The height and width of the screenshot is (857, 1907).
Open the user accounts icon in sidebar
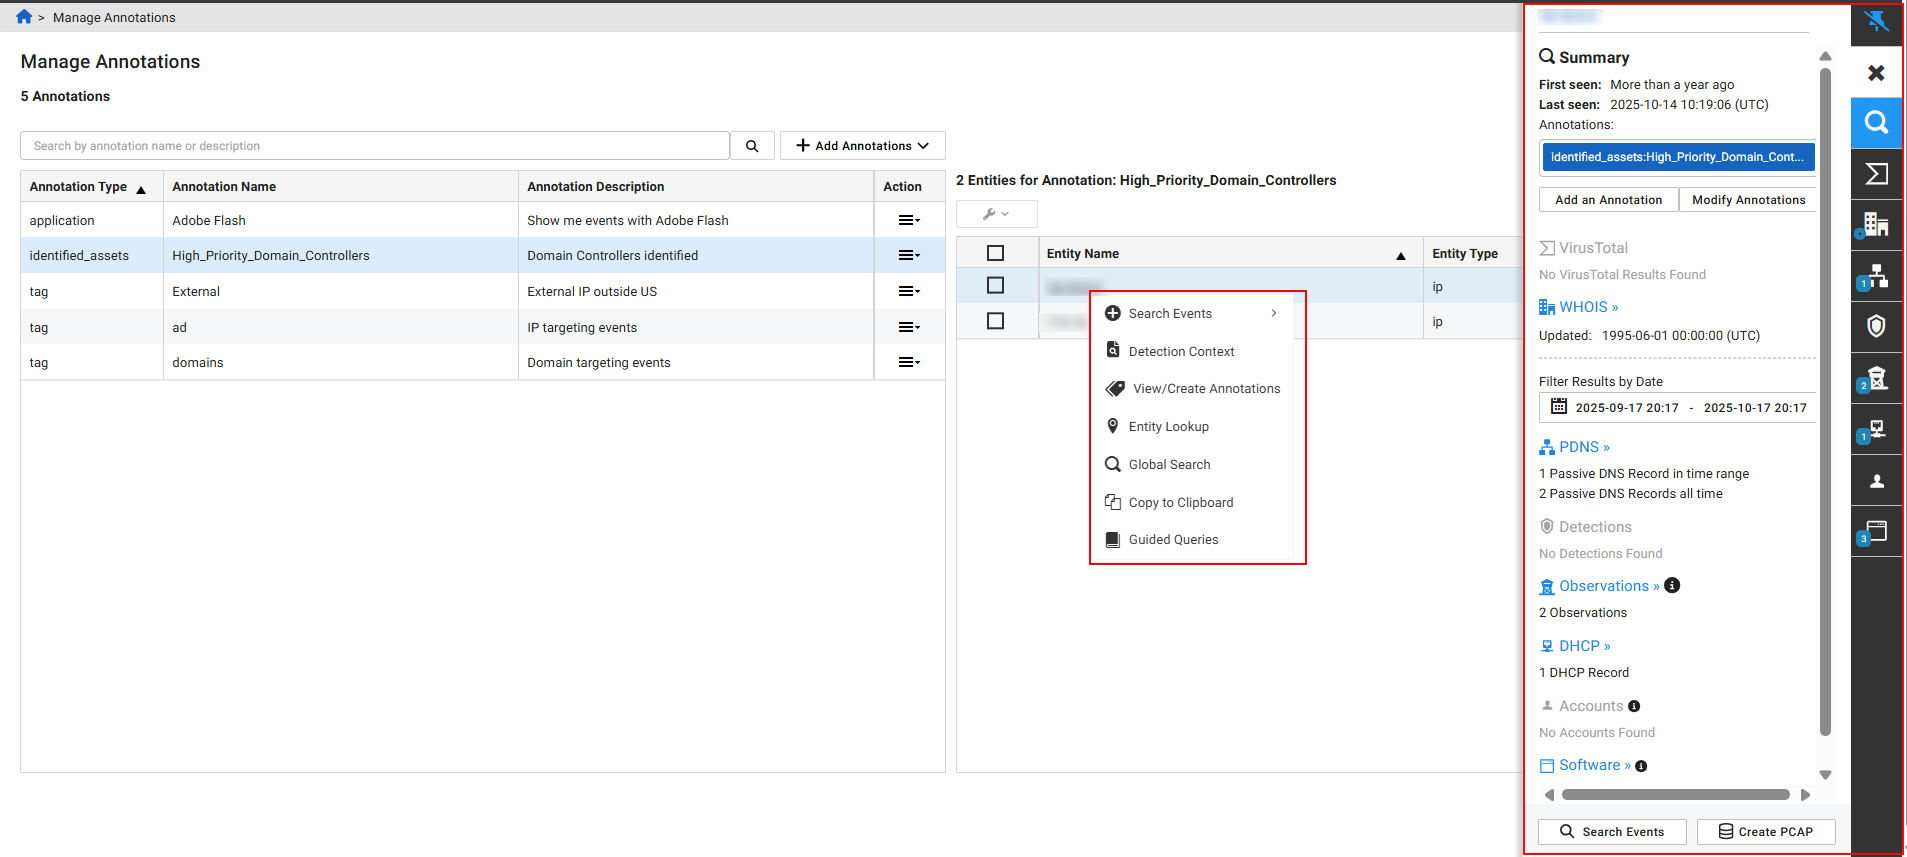(x=1876, y=481)
